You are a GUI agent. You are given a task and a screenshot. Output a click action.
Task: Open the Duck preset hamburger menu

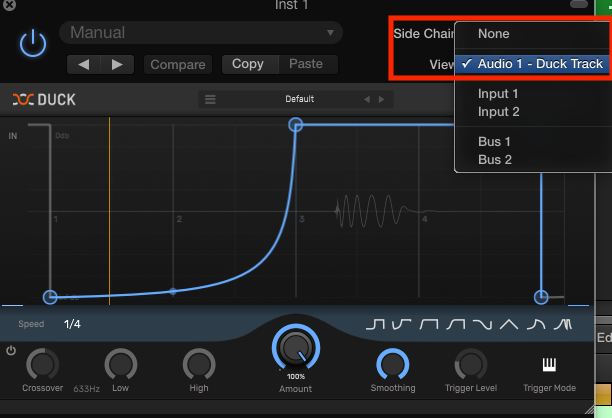[x=210, y=99]
